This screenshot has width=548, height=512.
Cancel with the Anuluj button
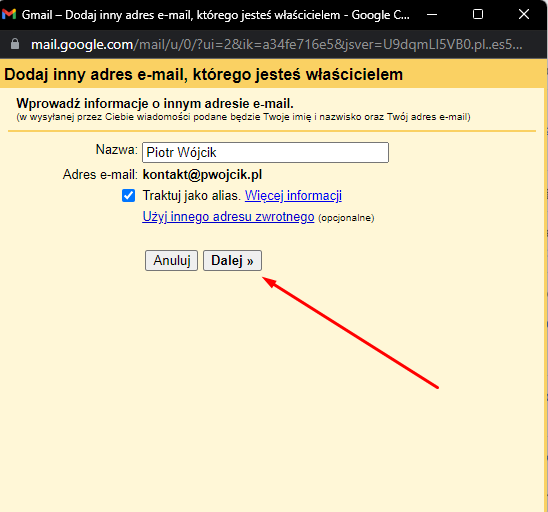(172, 260)
